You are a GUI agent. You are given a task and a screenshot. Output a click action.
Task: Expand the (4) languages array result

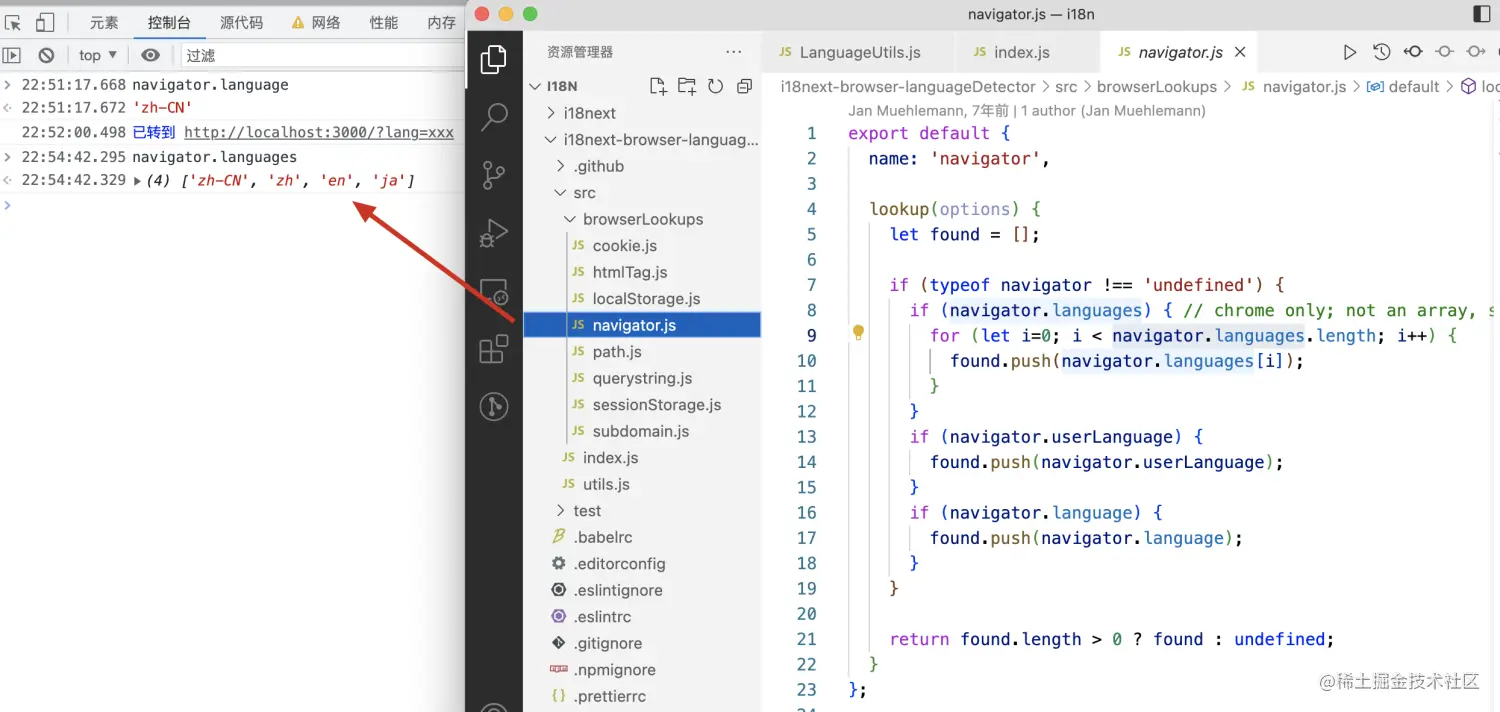point(137,181)
